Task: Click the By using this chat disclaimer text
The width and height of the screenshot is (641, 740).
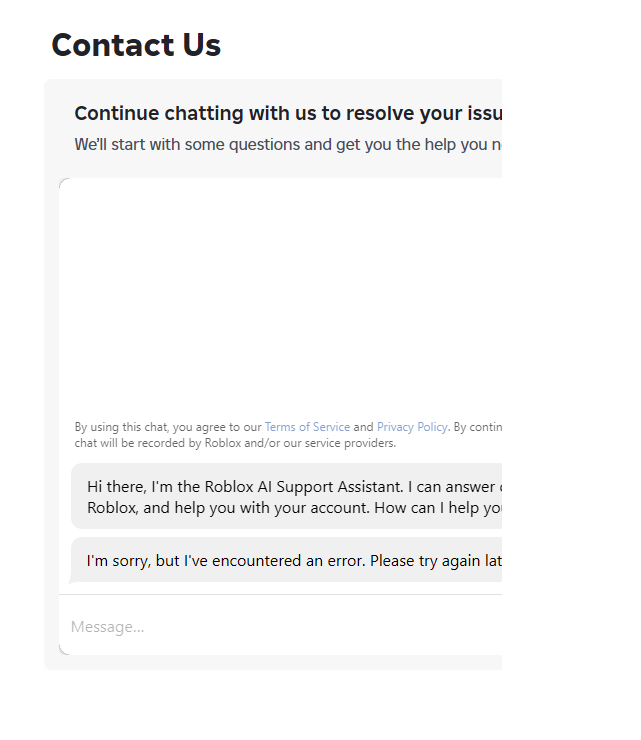Action: pos(288,427)
